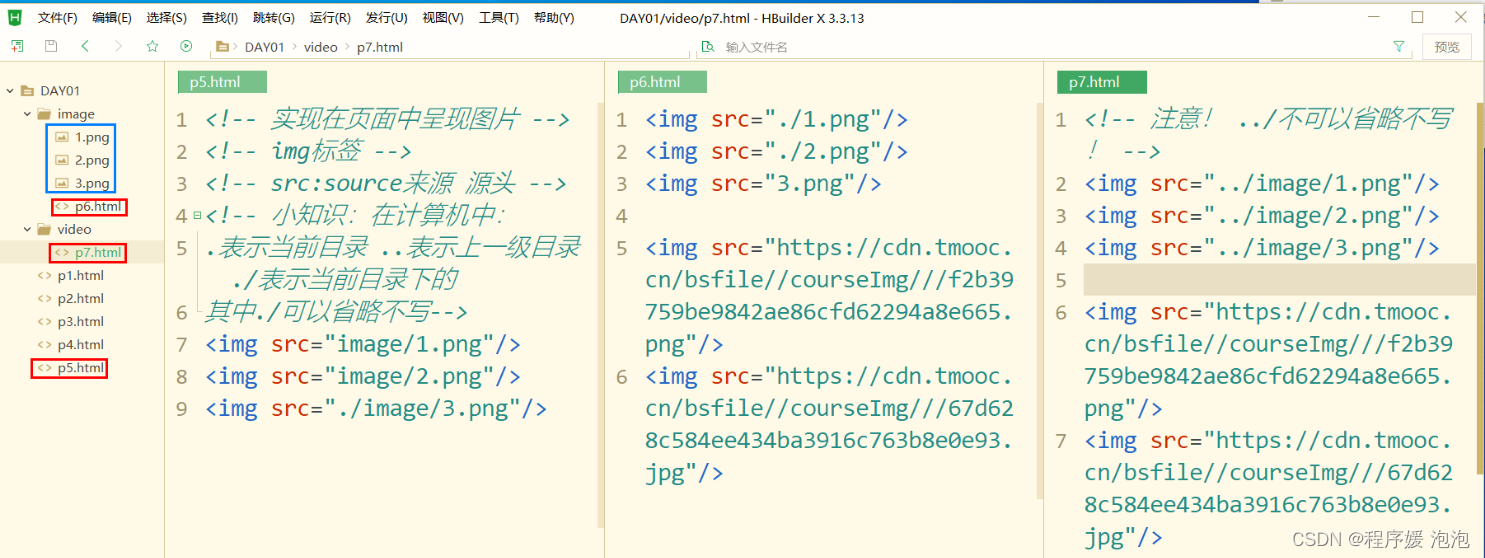Viewport: 1485px width, 558px height.
Task: Click video in the breadcrumb path
Action: (x=321, y=47)
